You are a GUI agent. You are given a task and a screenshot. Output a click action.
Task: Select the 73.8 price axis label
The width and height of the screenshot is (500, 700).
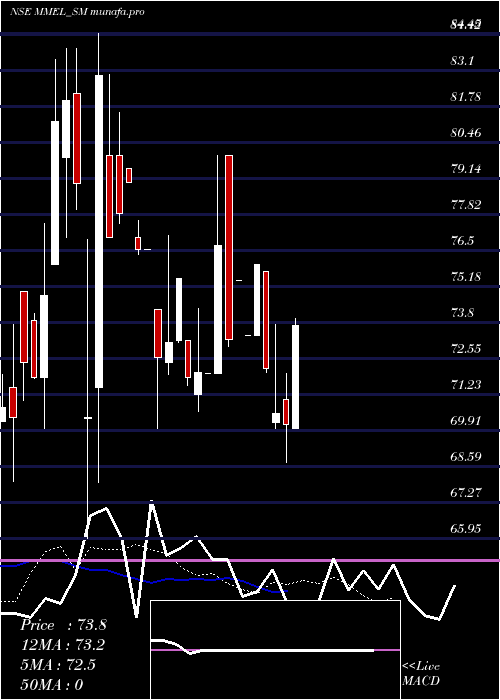[x=462, y=313]
